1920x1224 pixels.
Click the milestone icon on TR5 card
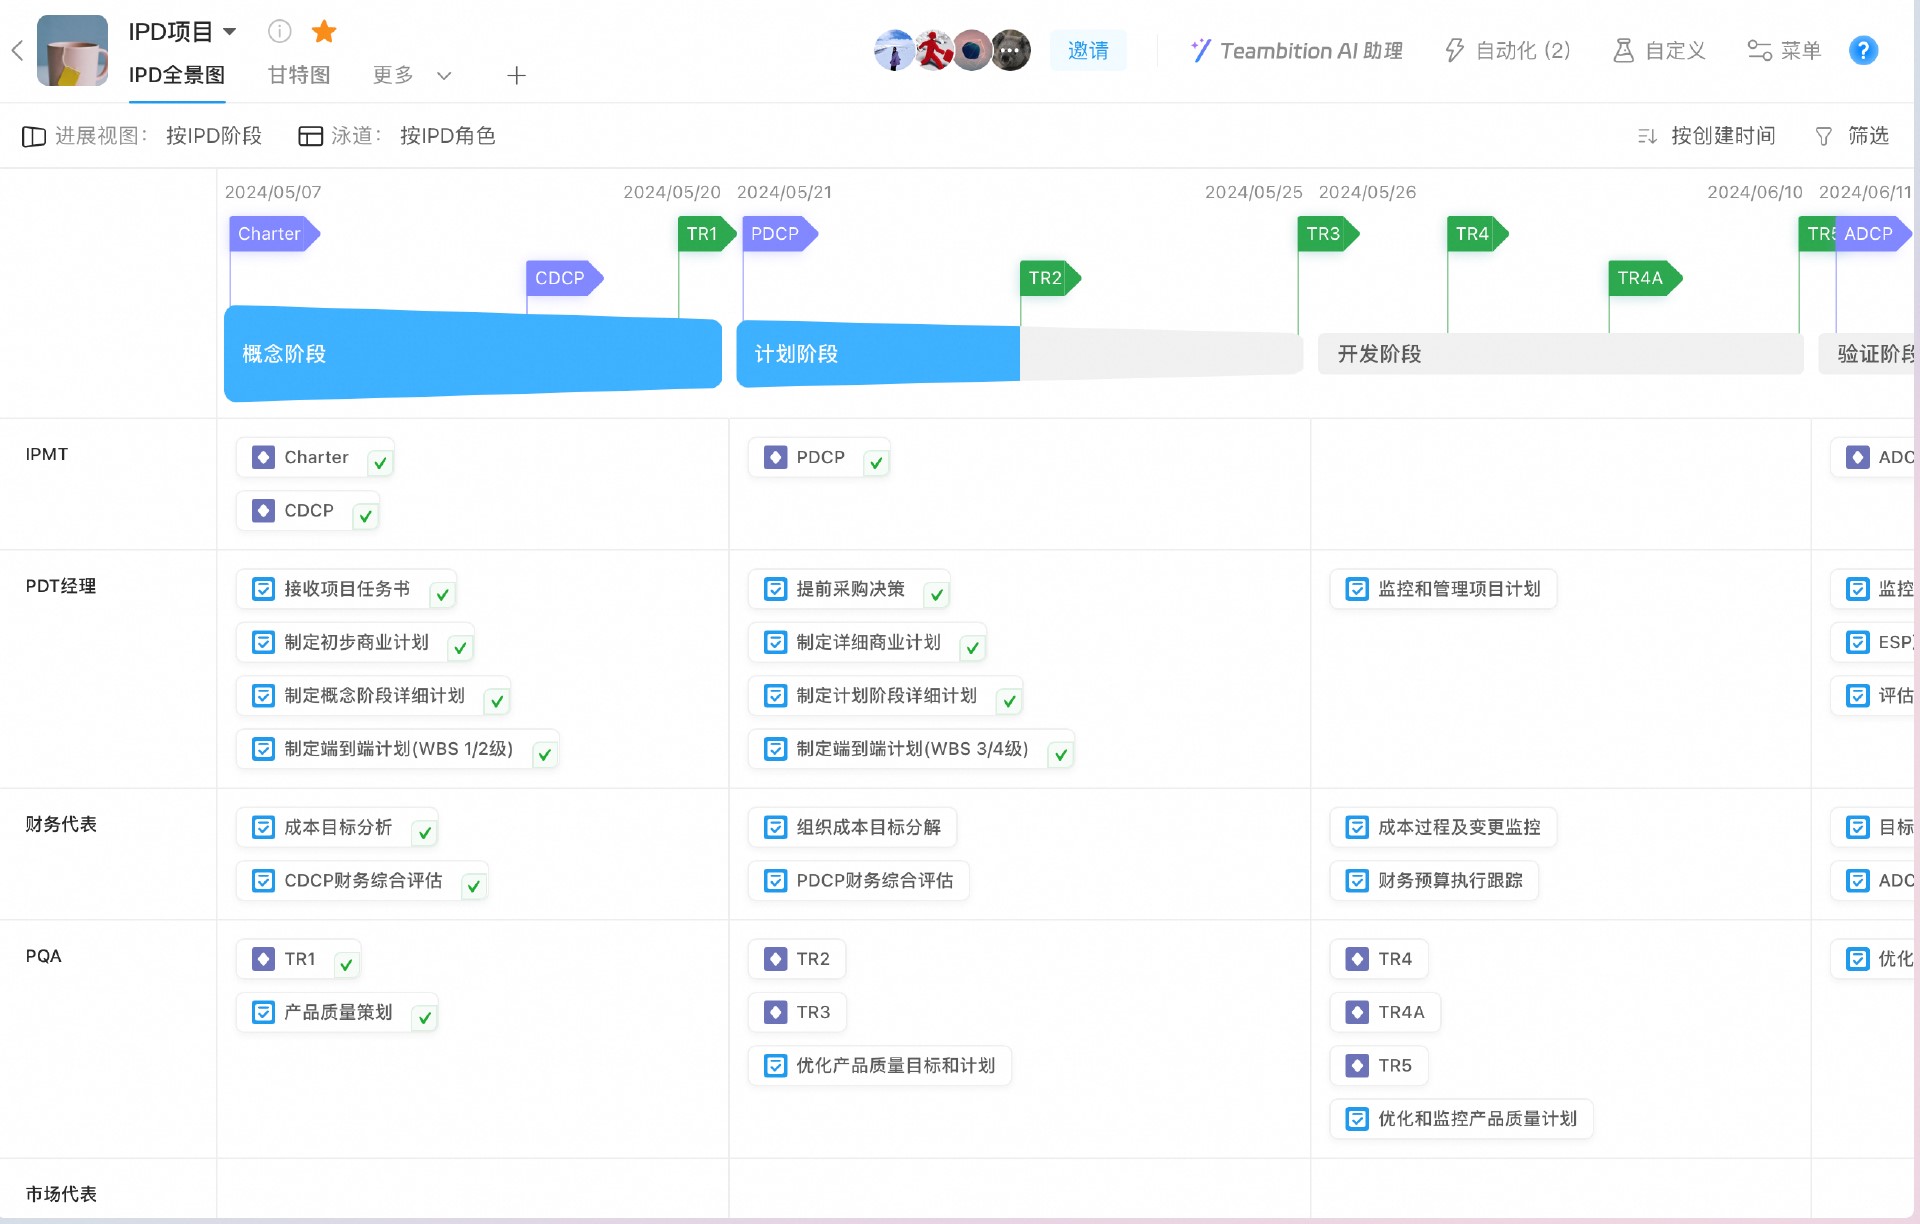(x=1357, y=1065)
